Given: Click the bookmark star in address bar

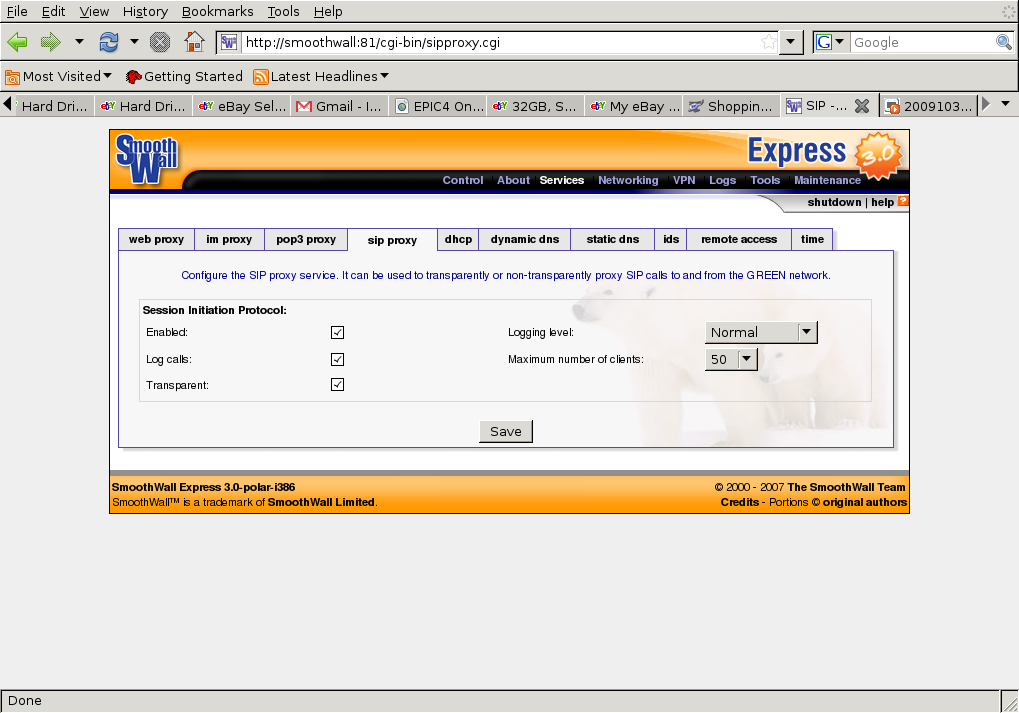Looking at the screenshot, I should (x=768, y=42).
